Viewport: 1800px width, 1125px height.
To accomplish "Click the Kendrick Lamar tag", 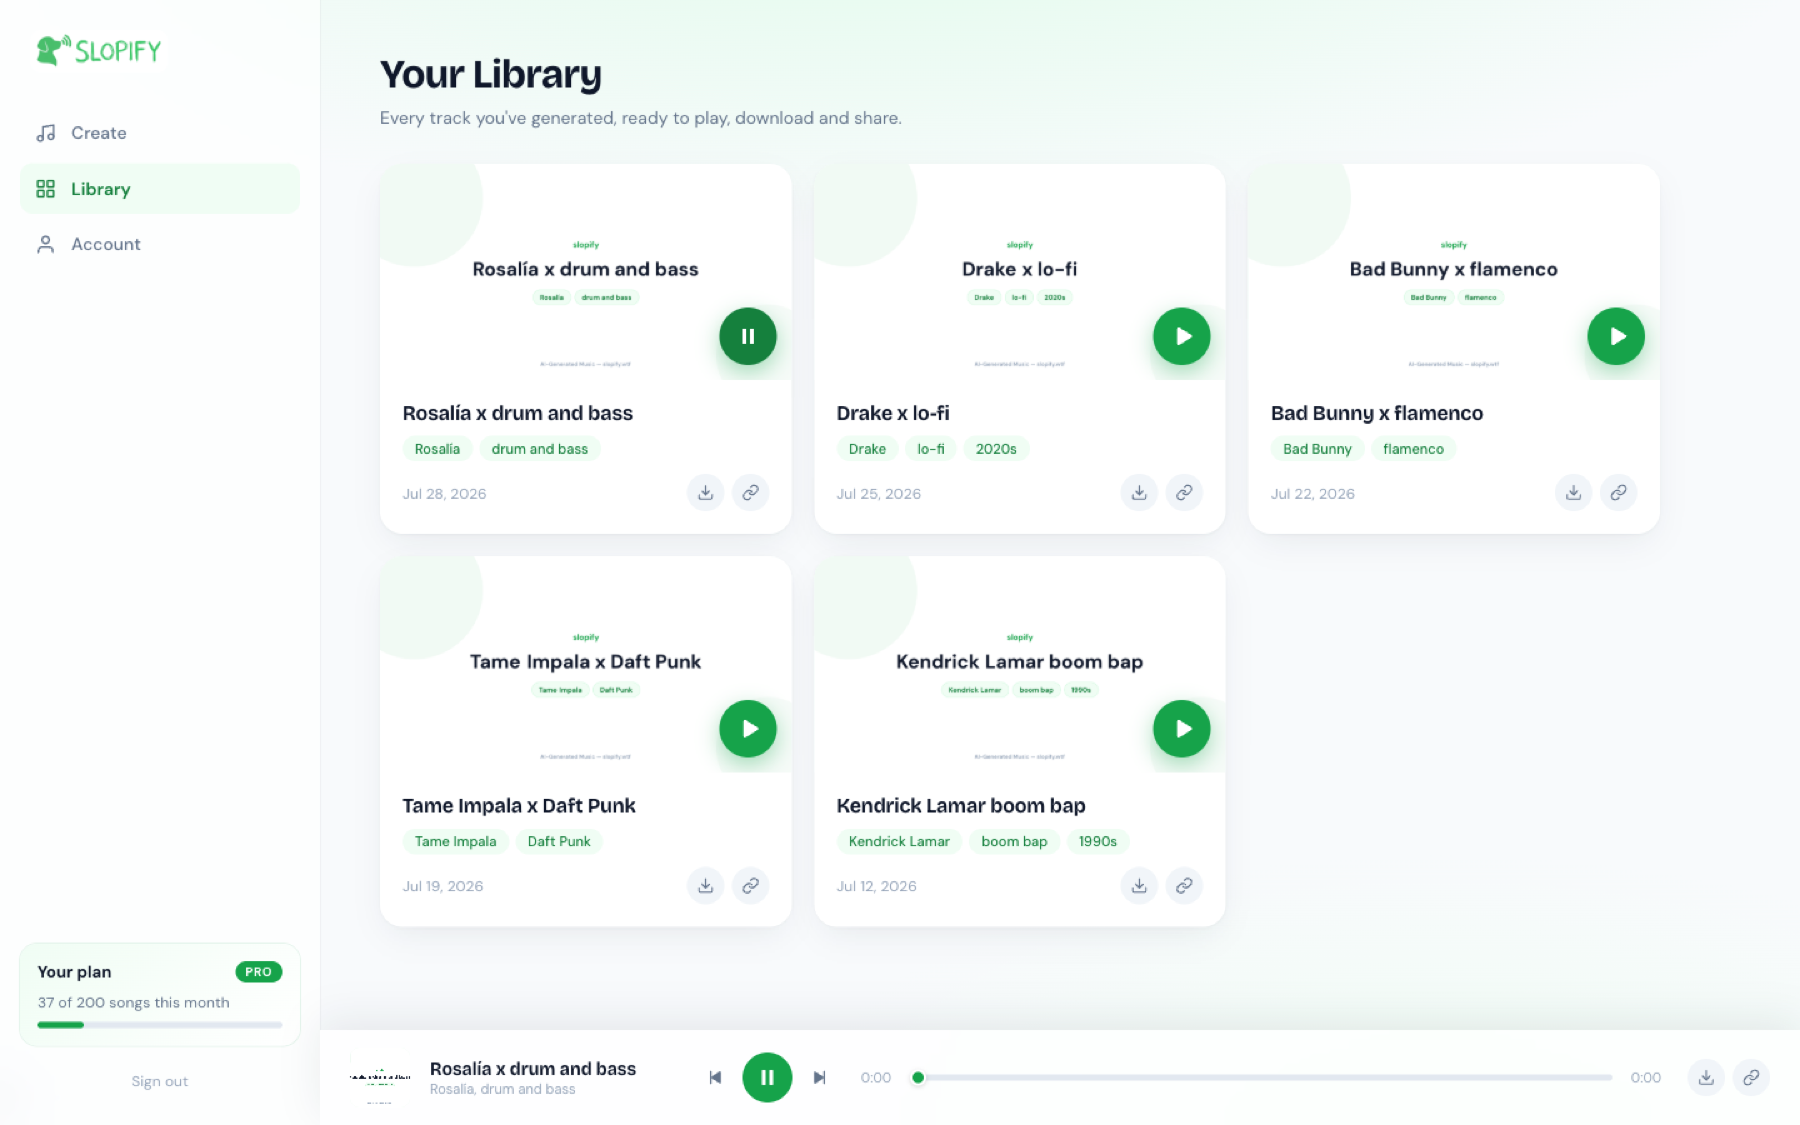I will [x=899, y=842].
